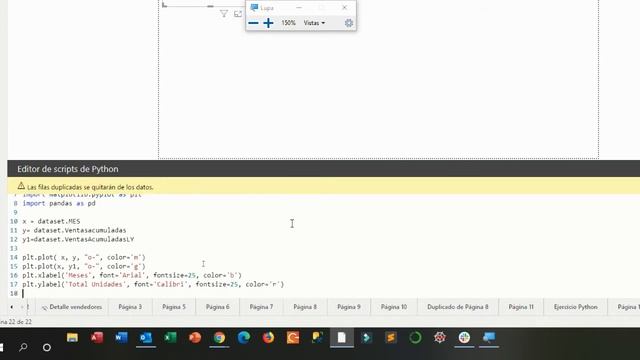Open orange Camtasia icon on taskbar
The height and width of the screenshot is (360, 640).
(x=293, y=338)
